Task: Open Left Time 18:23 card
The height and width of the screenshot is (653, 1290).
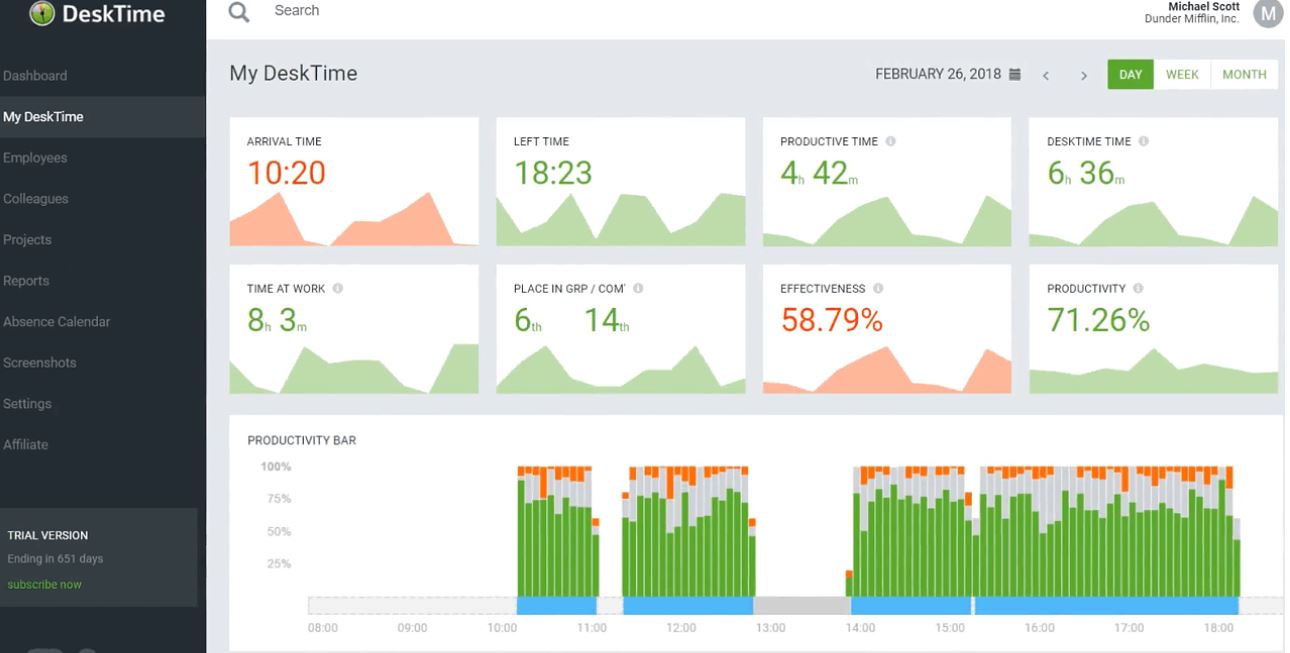Action: click(621, 182)
